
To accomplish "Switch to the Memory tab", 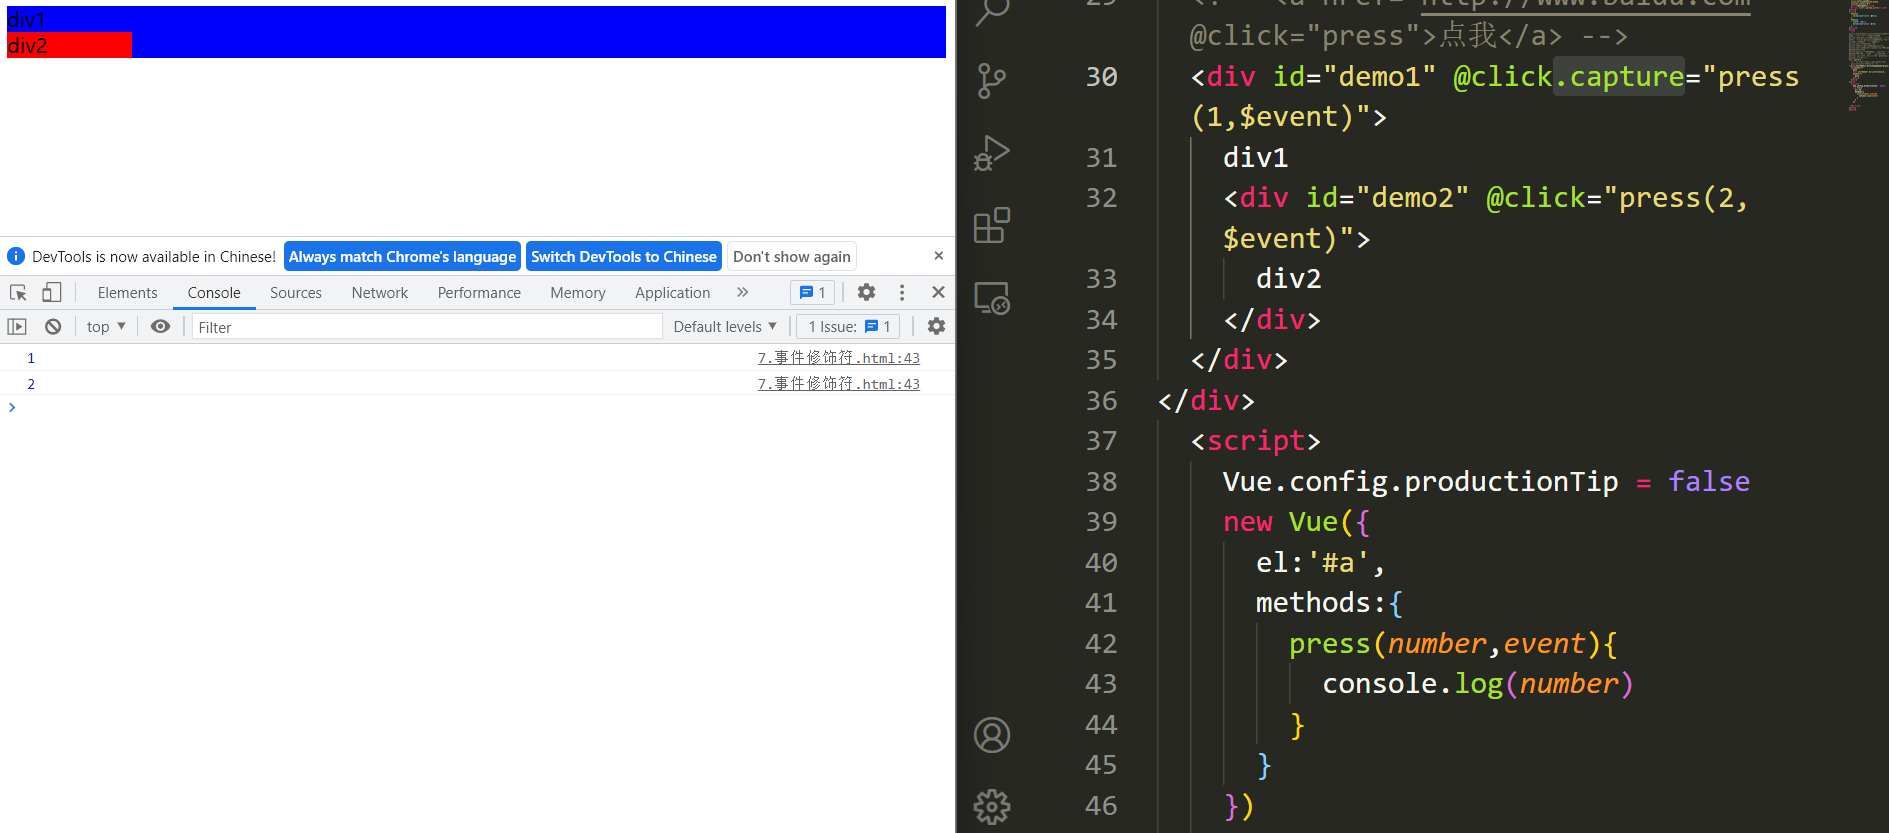I will [x=578, y=292].
